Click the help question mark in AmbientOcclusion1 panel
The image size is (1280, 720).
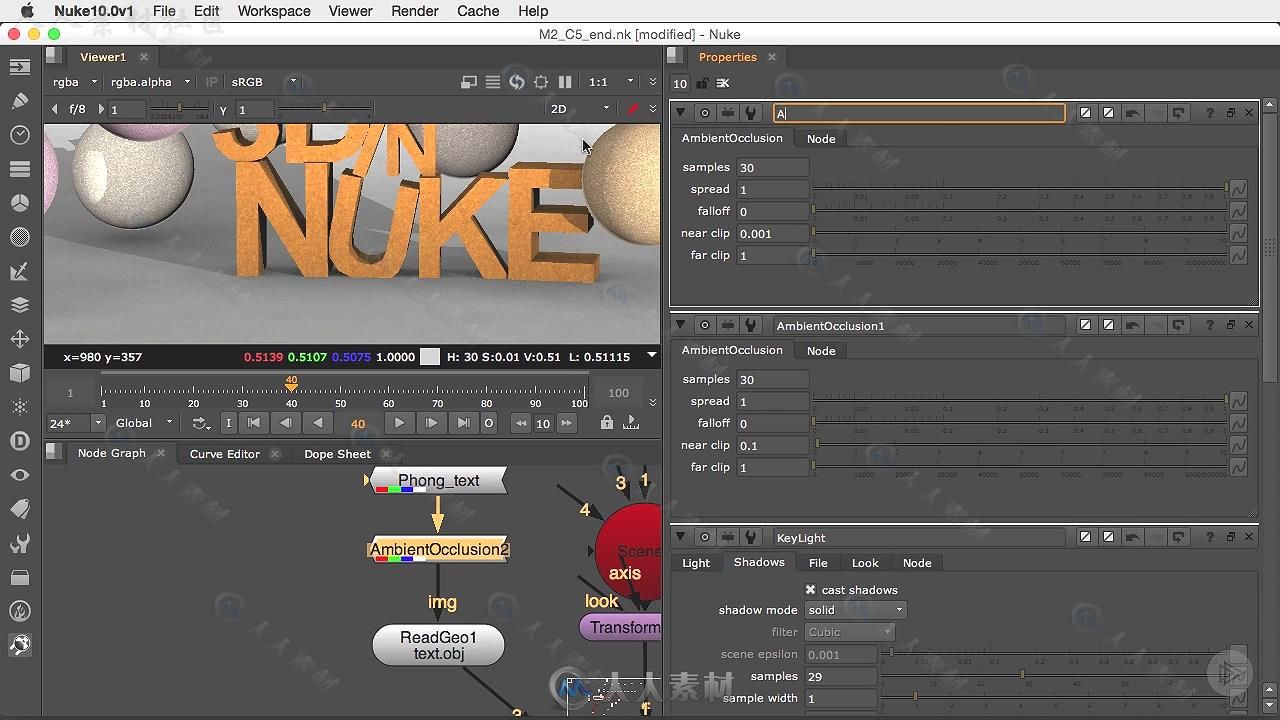point(1210,325)
